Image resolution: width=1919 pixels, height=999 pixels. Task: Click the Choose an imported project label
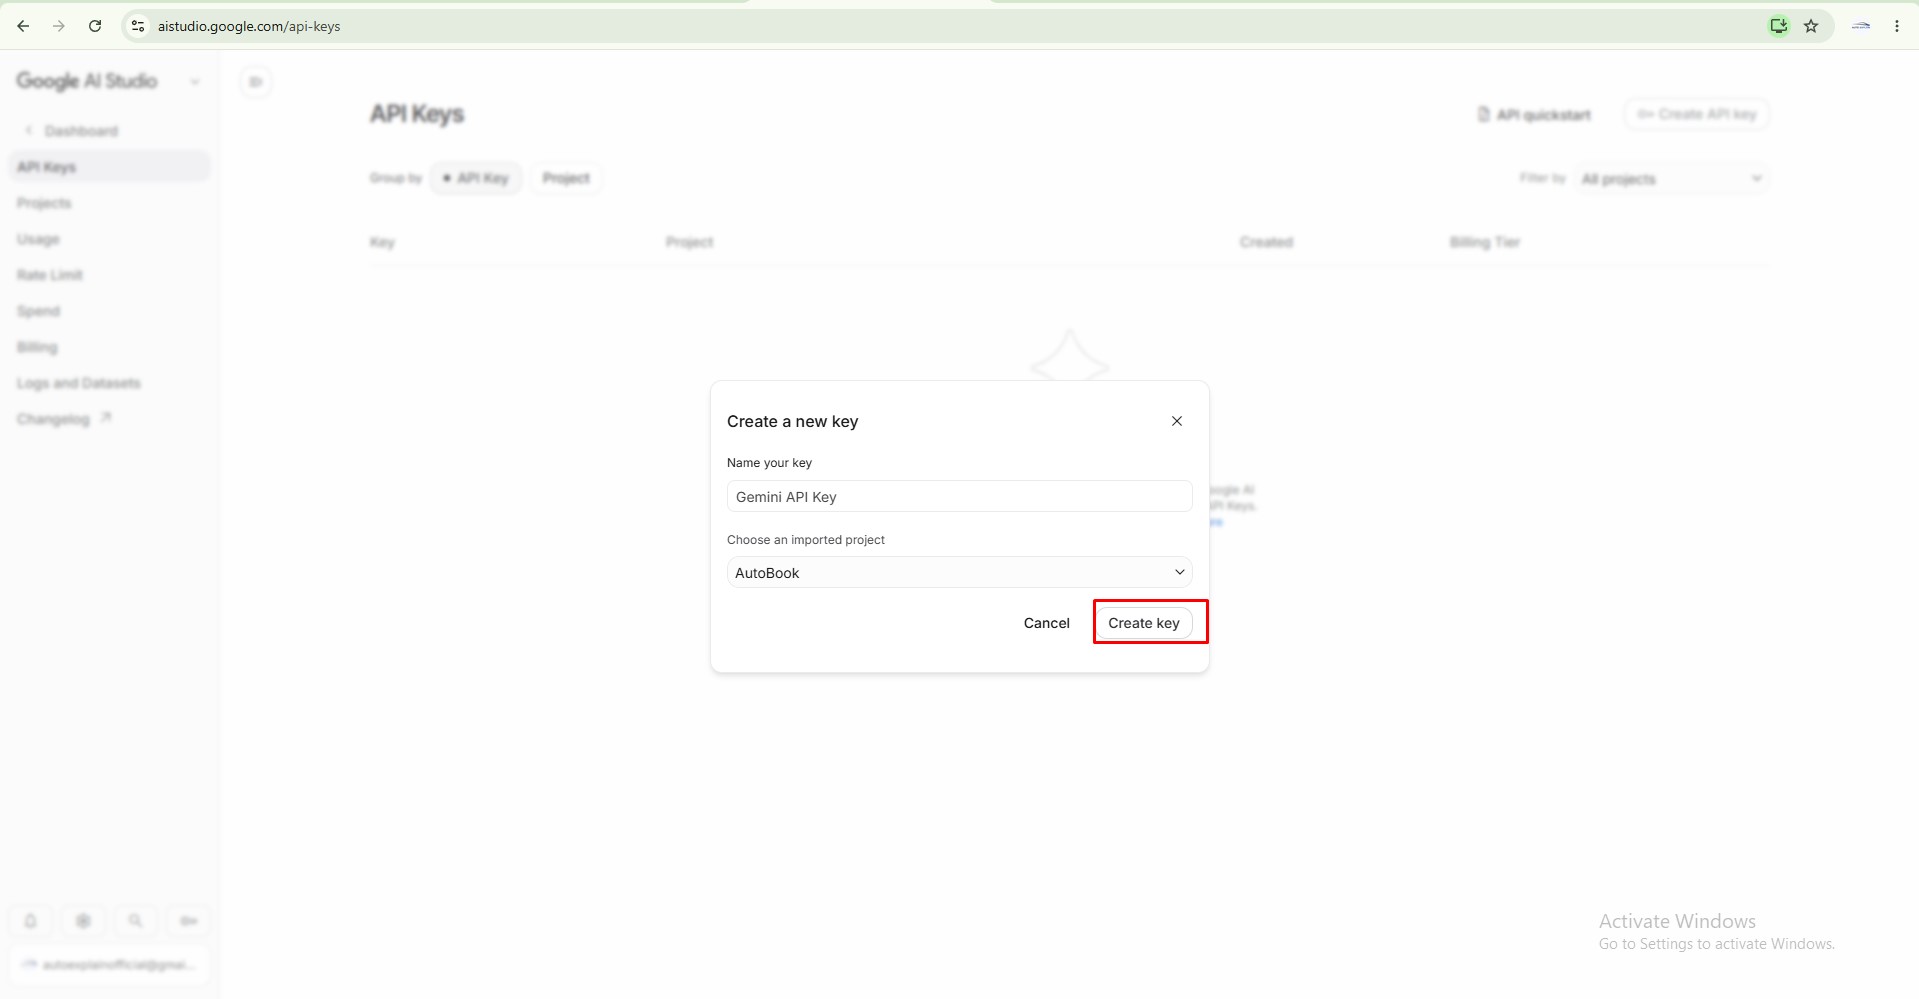point(805,540)
